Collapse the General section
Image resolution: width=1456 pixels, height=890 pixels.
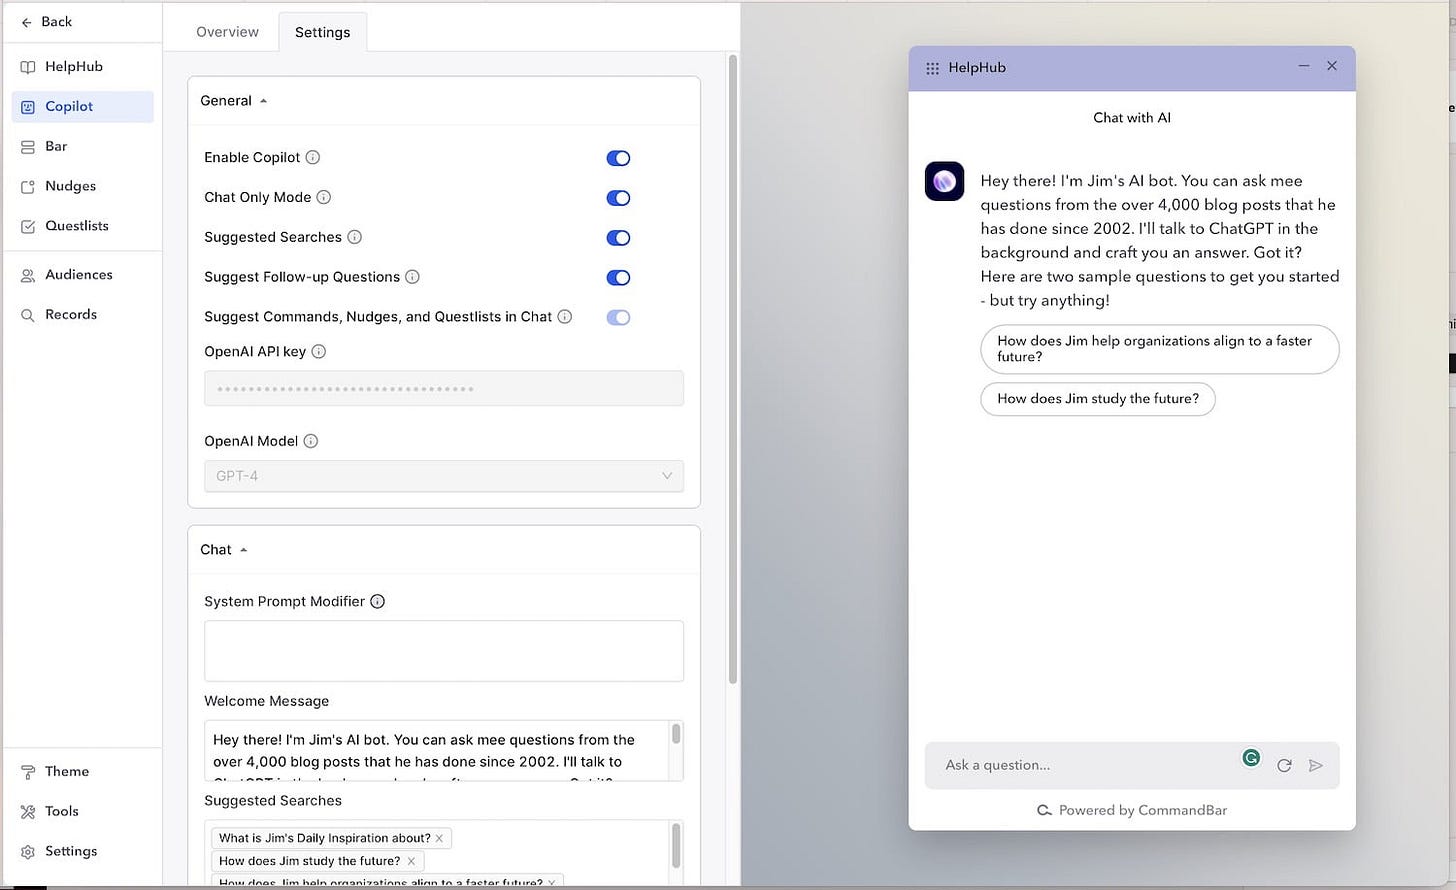[234, 101]
